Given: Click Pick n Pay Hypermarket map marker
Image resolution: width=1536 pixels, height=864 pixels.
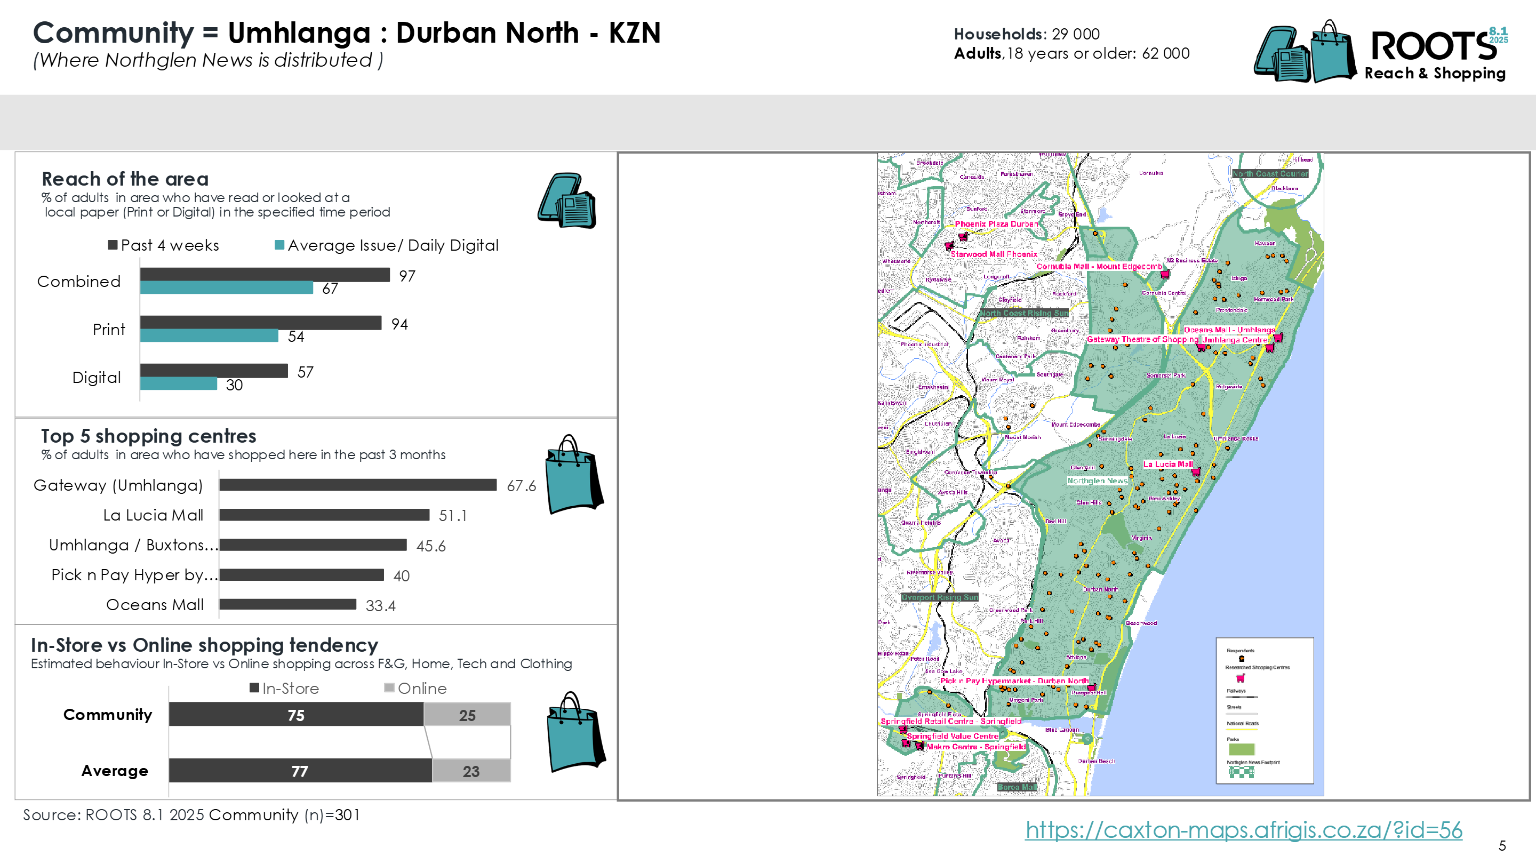Looking at the screenshot, I should coord(1092,688).
